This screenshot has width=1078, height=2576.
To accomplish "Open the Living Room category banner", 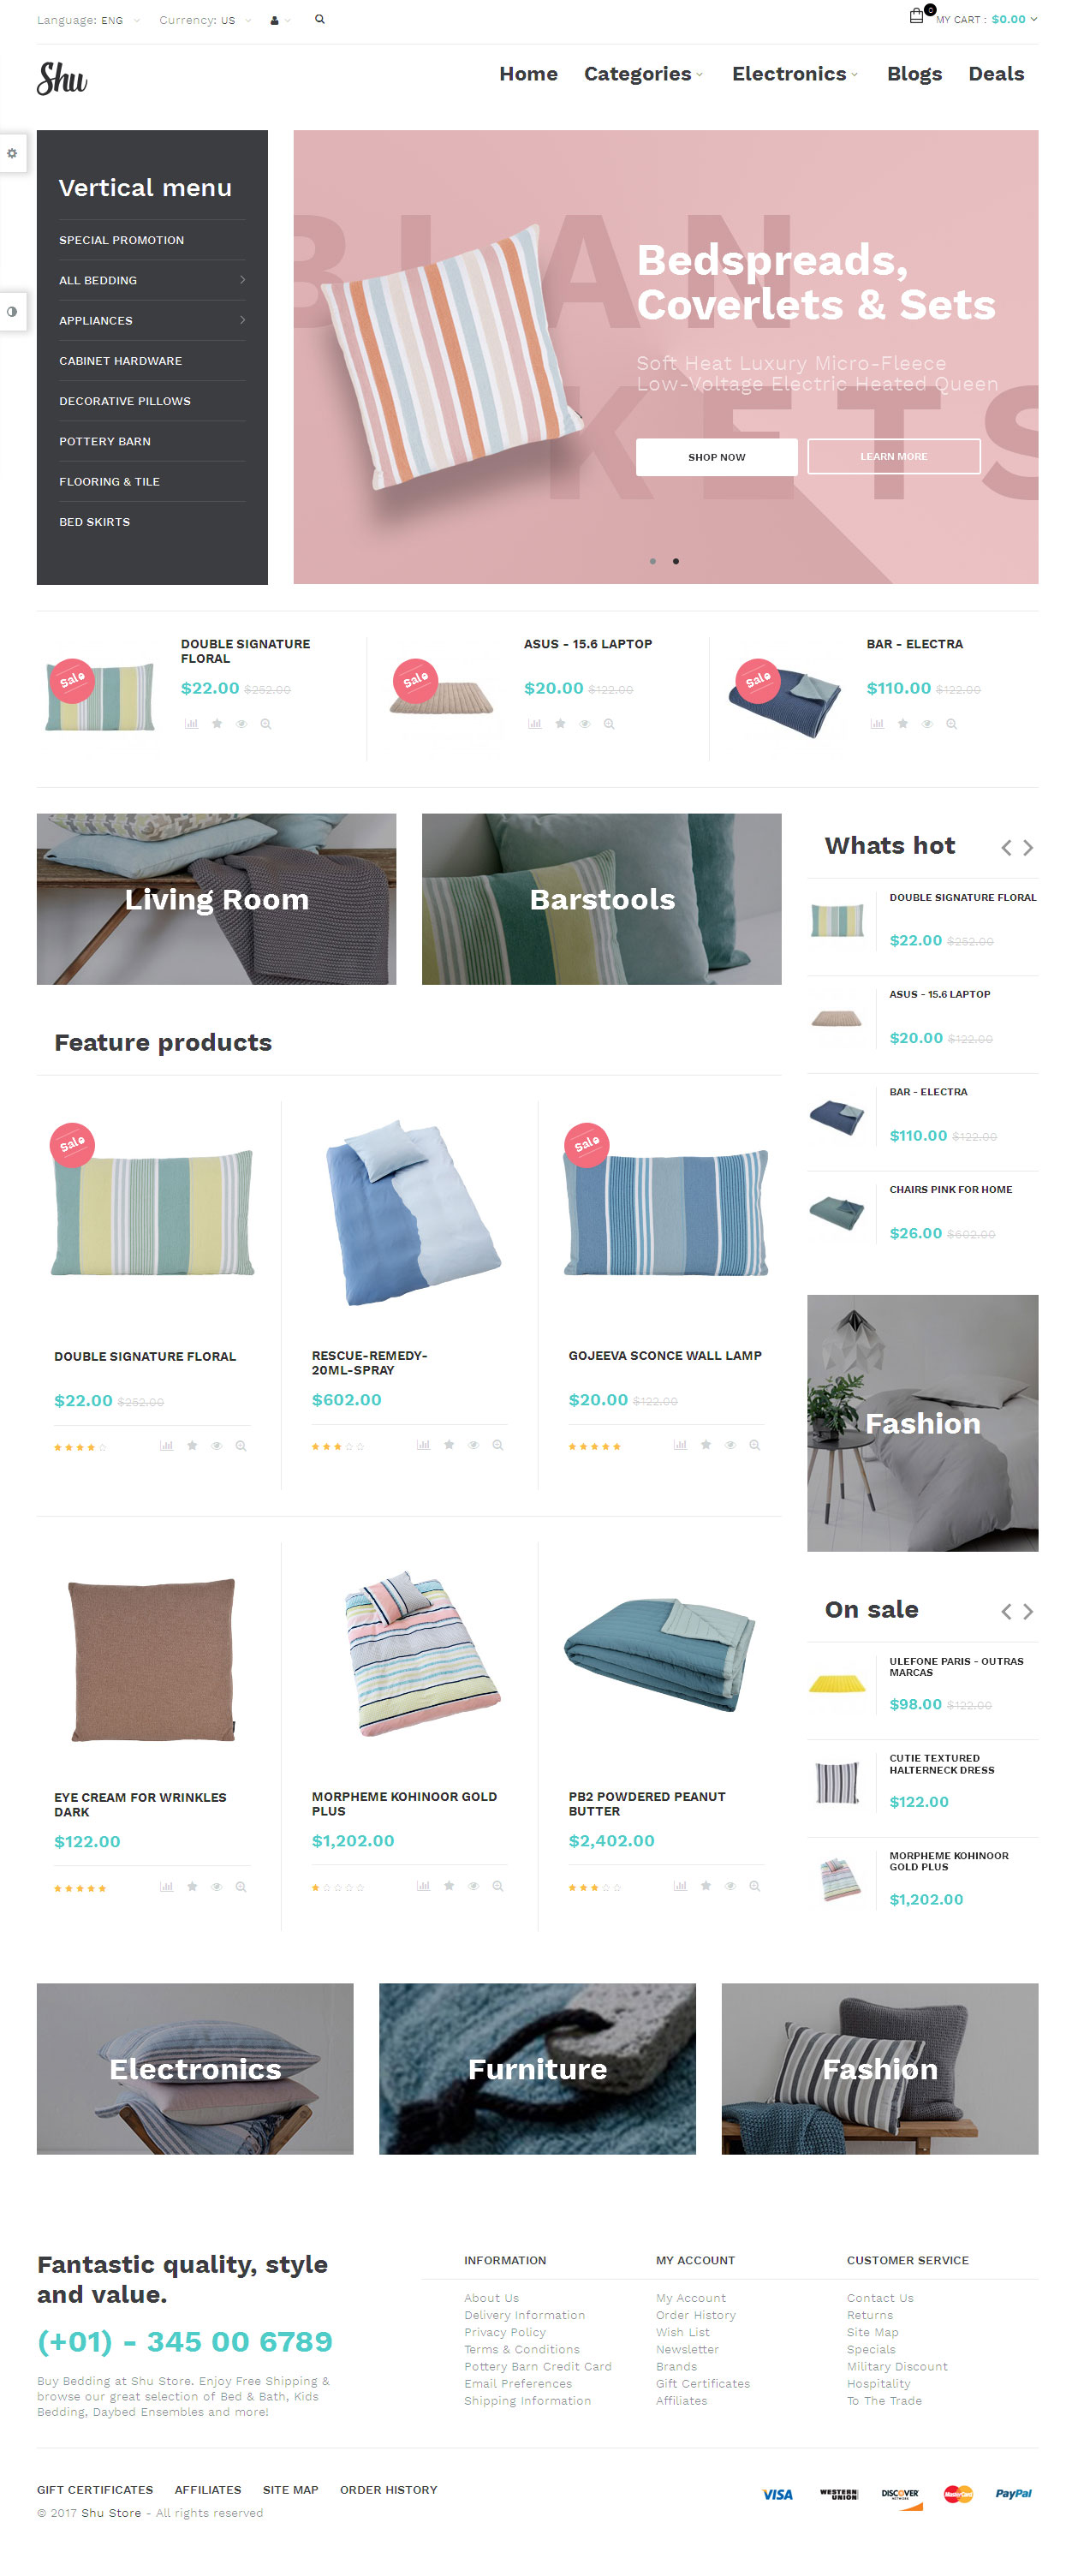I will [216, 898].
